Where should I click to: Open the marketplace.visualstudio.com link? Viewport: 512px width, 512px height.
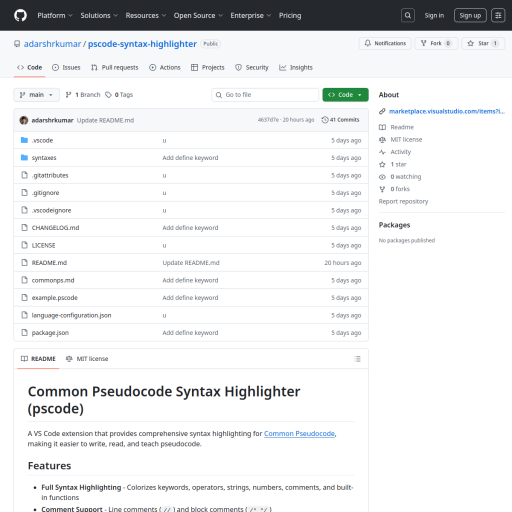pos(447,111)
